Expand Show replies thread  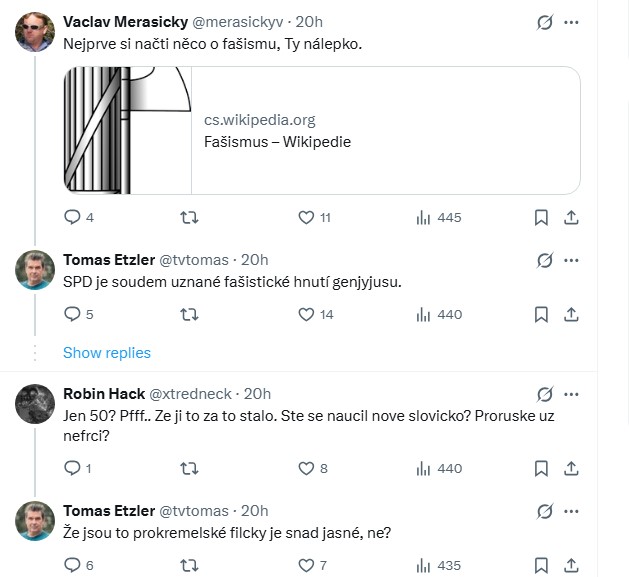pyautogui.click(x=107, y=352)
